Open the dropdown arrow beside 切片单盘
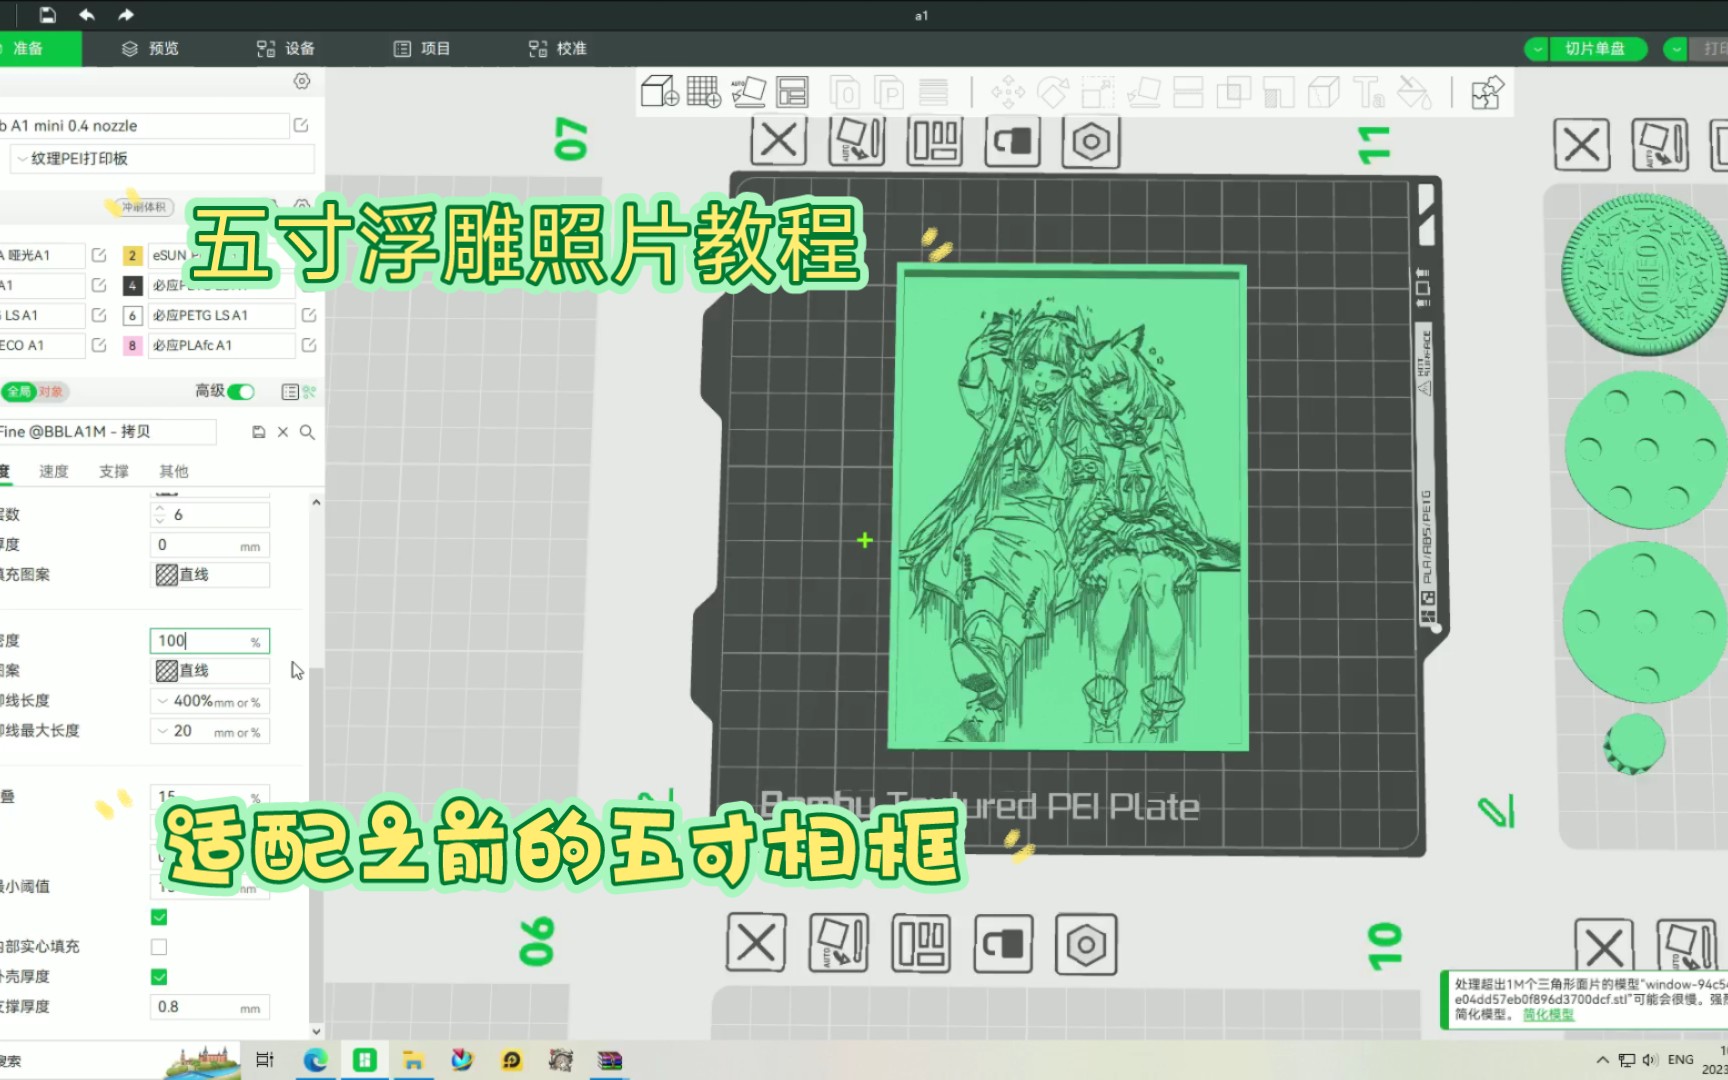The image size is (1728, 1080). [1538, 48]
